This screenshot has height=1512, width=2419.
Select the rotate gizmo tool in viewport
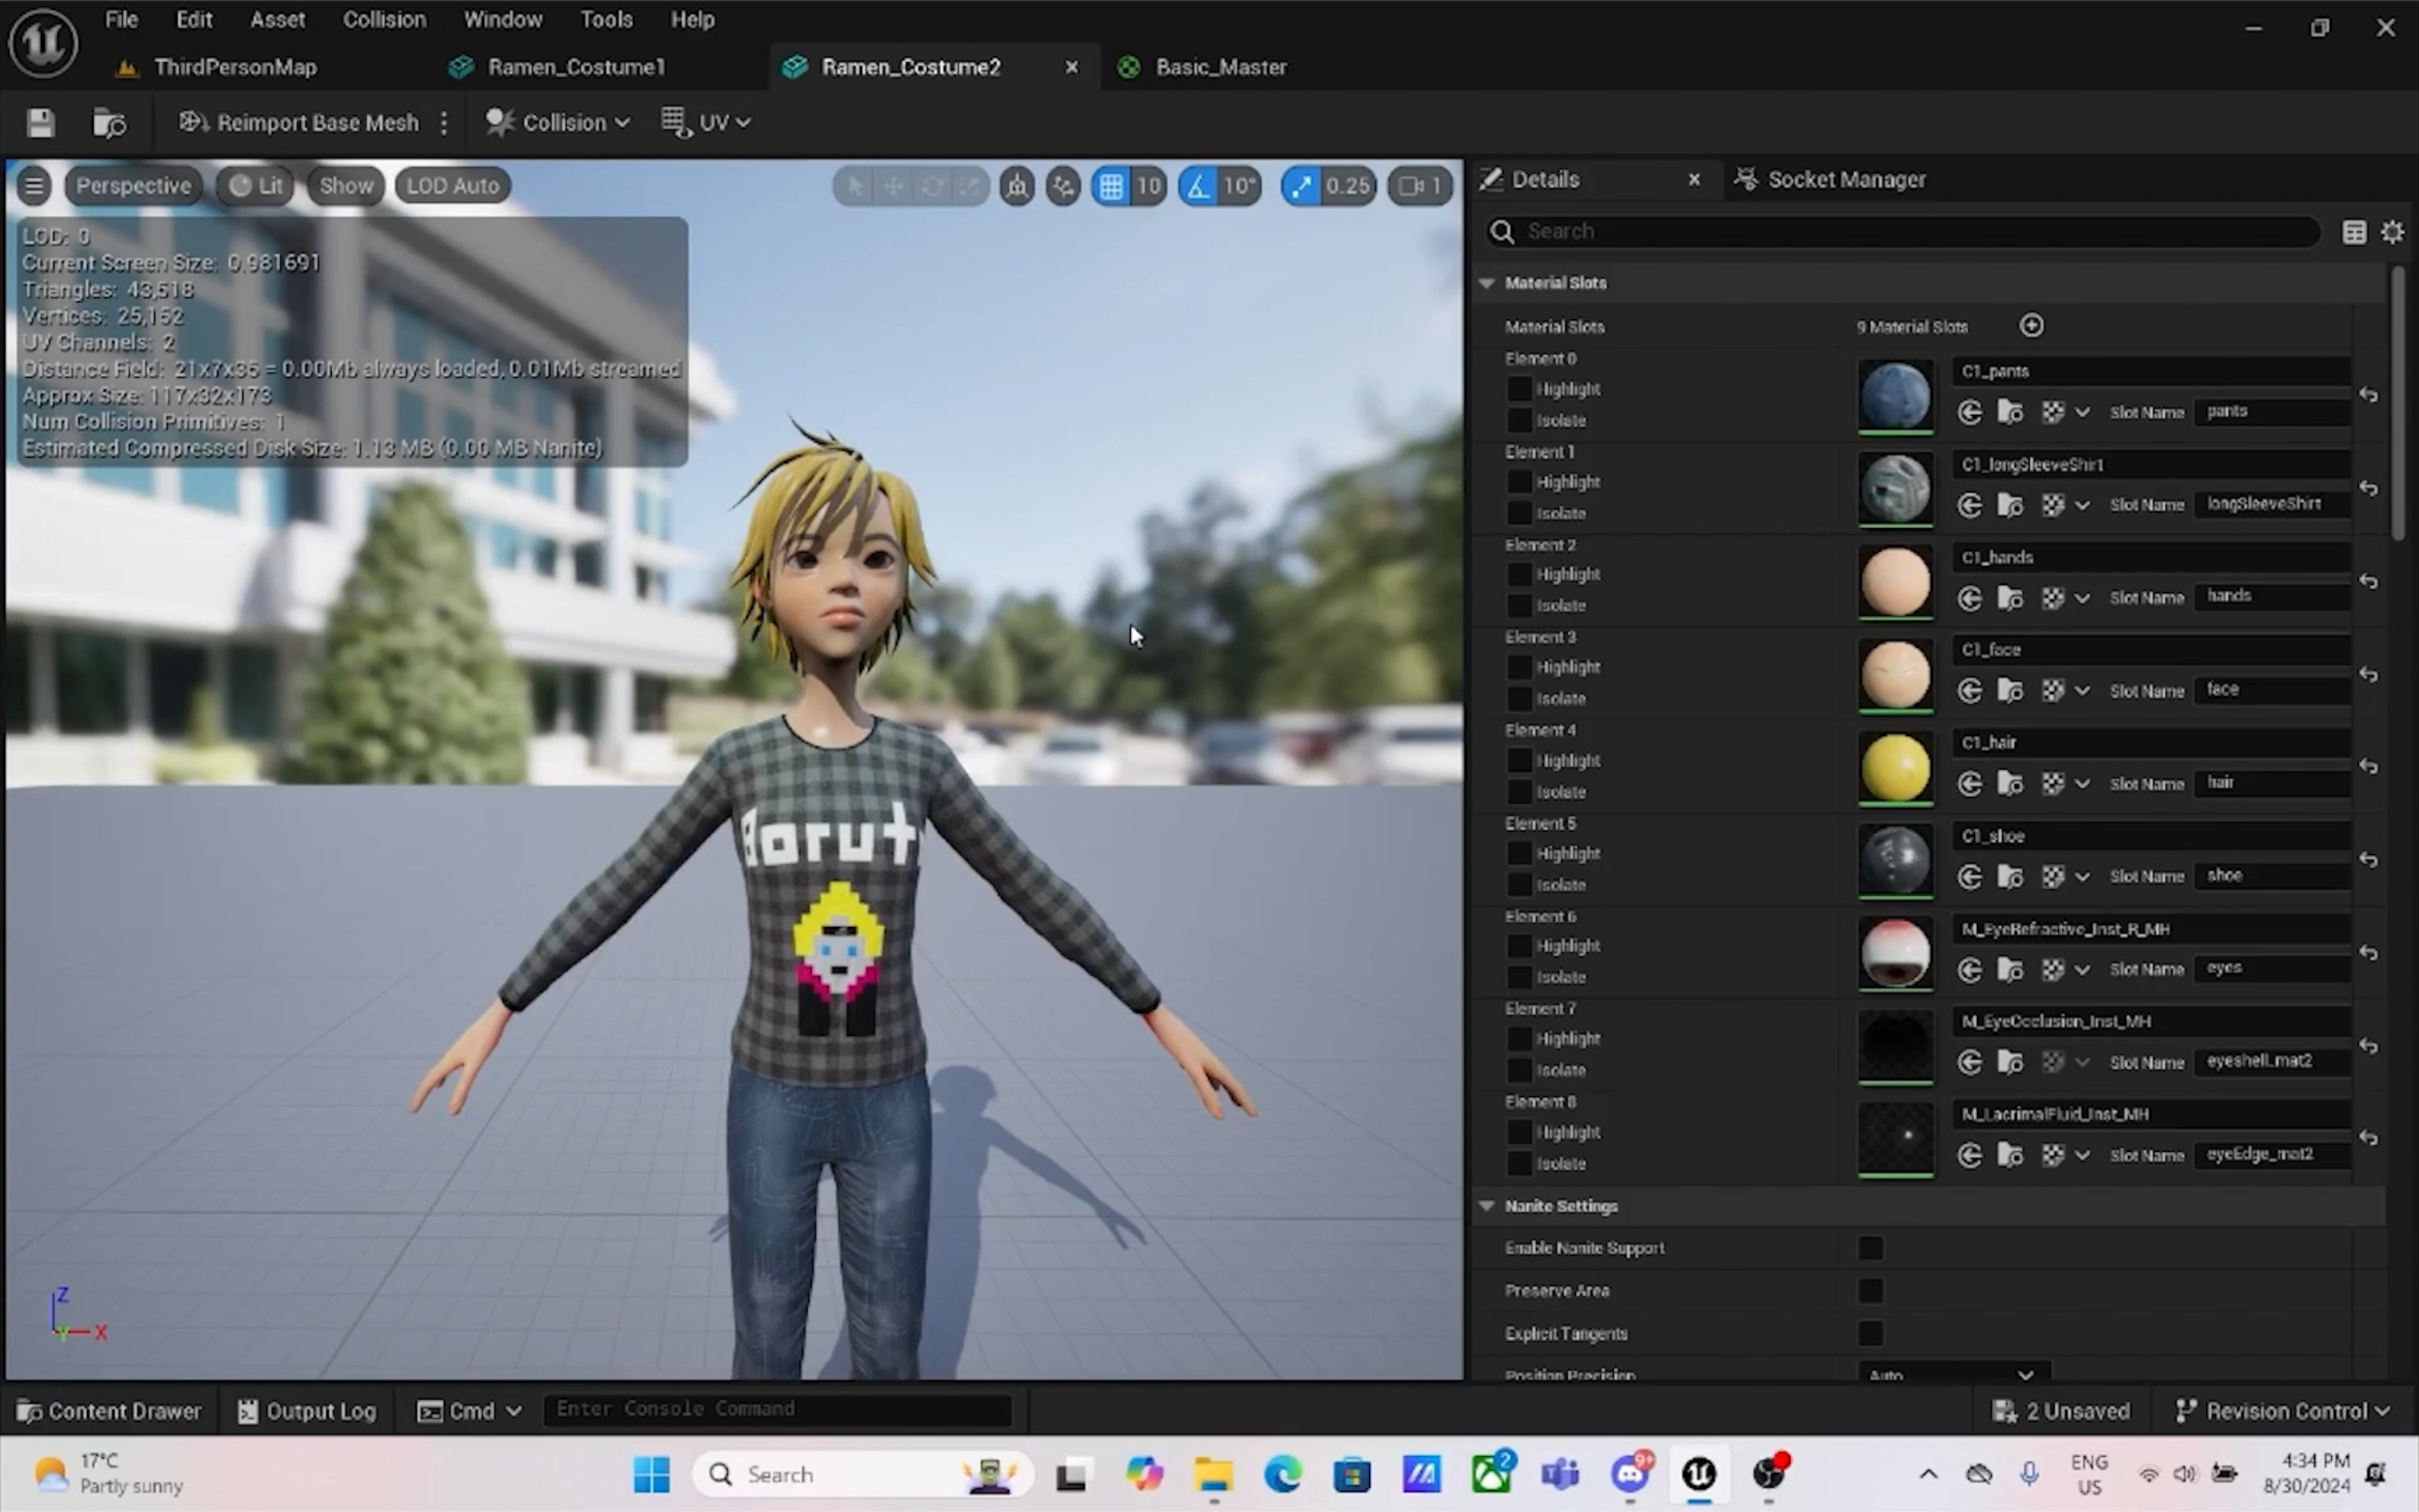pyautogui.click(x=932, y=186)
